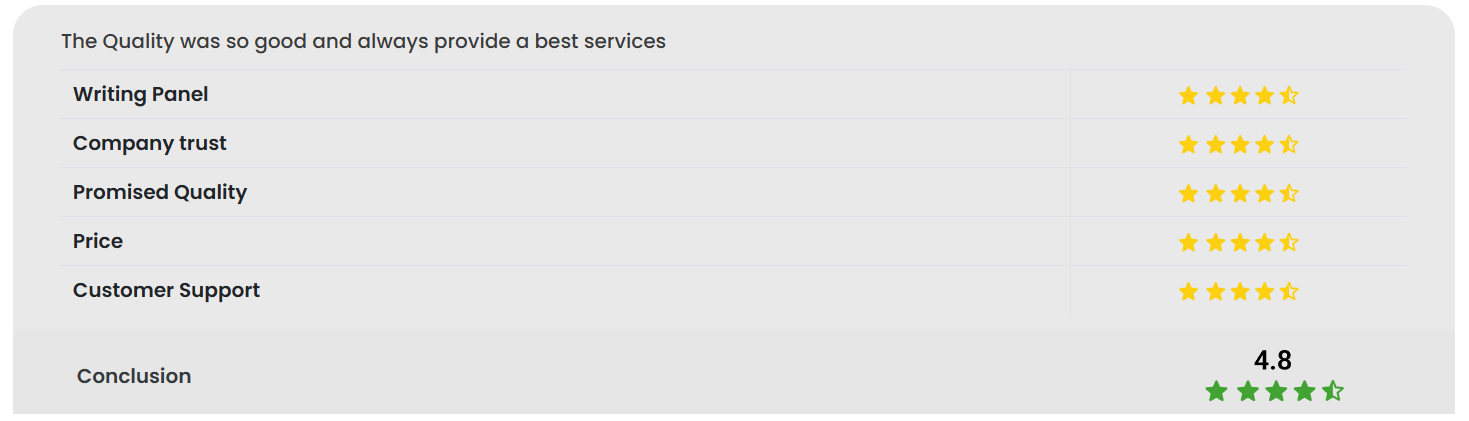Click the Promised Quality label
The height and width of the screenshot is (421, 1469).
(x=159, y=192)
